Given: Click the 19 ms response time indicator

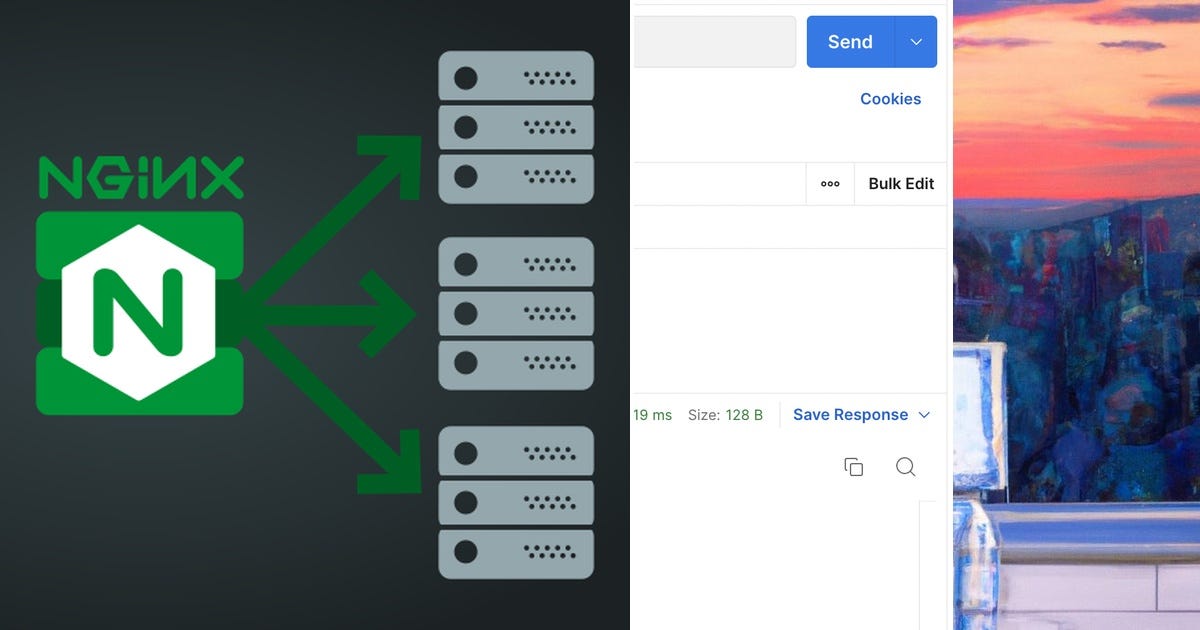Looking at the screenshot, I should pos(652,414).
